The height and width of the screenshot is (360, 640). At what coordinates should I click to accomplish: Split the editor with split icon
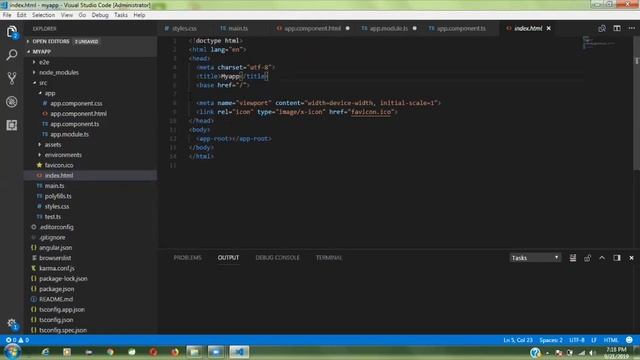[617, 29]
